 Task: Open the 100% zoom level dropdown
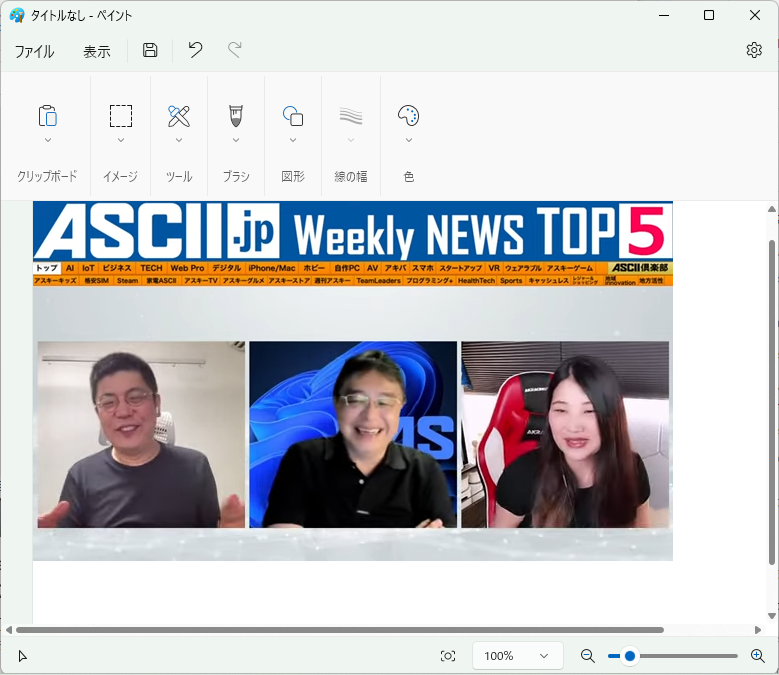tap(516, 656)
